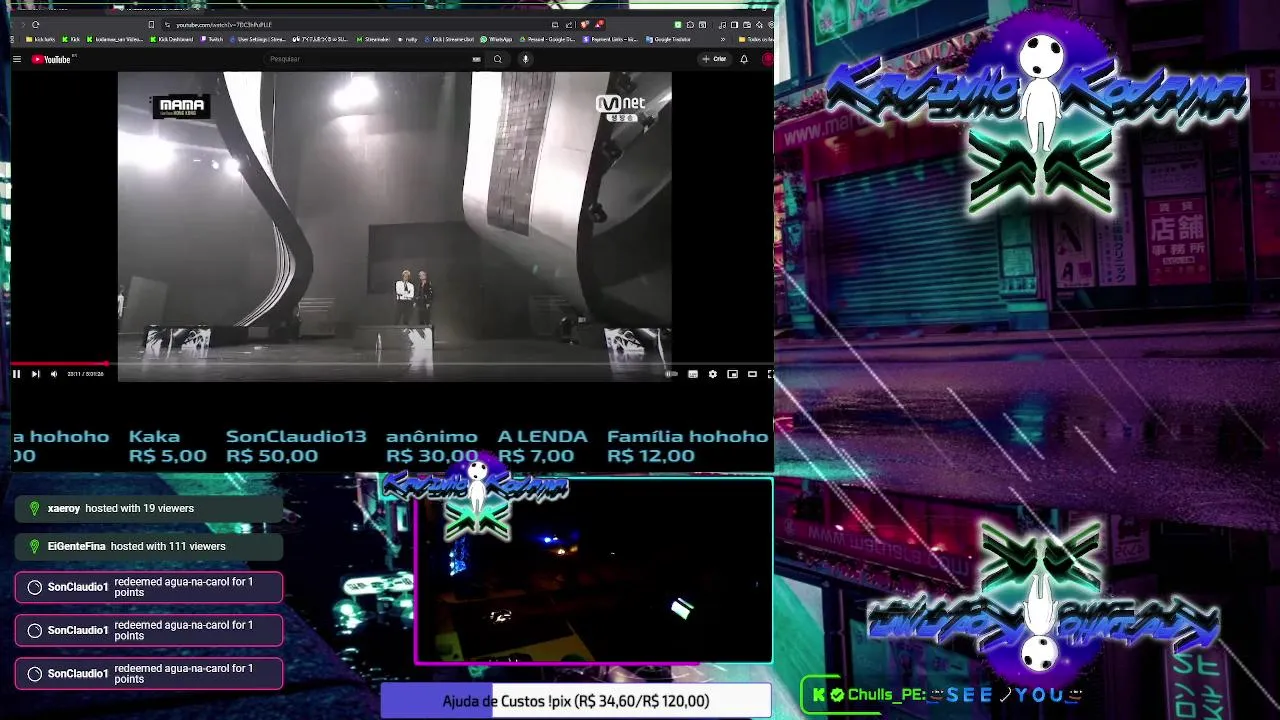
Task: Go to YouTube home via logo
Action: pyautogui.click(x=51, y=59)
